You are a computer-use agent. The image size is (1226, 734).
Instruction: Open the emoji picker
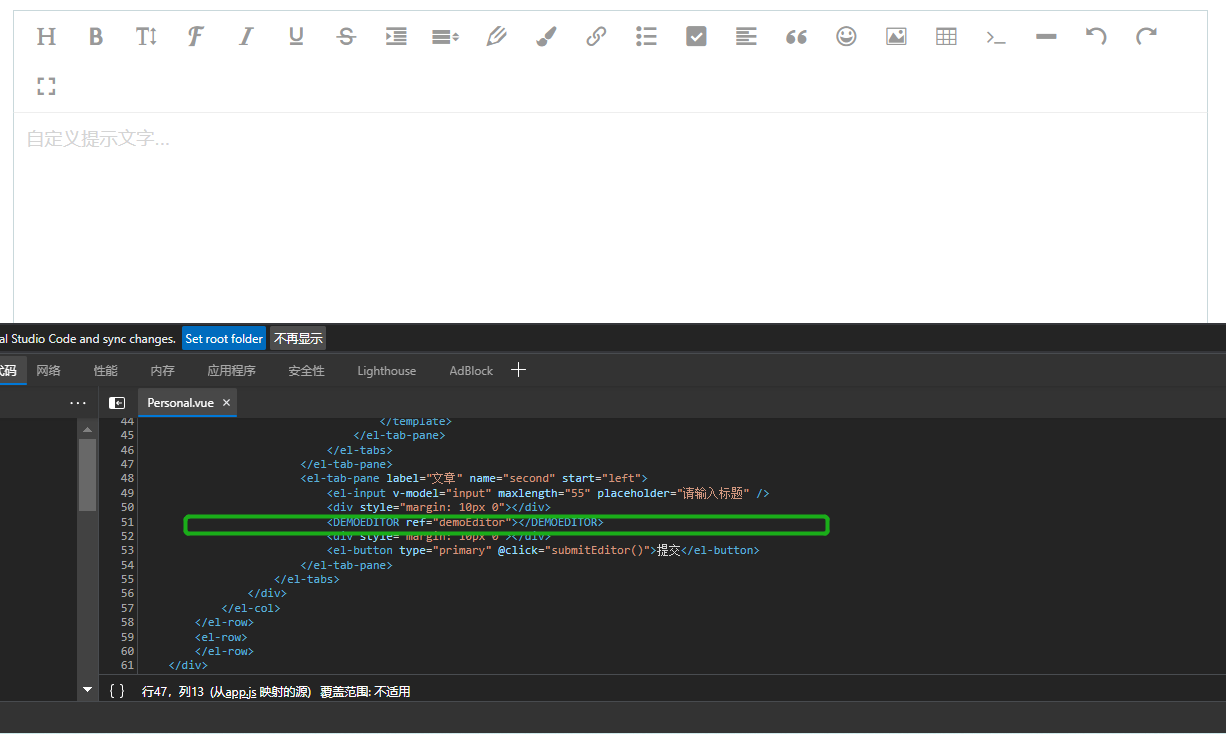pyautogui.click(x=846, y=37)
